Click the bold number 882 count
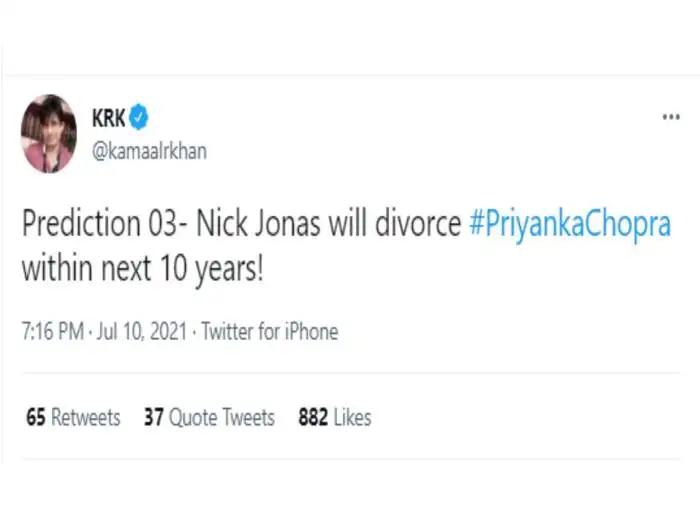 [314, 417]
